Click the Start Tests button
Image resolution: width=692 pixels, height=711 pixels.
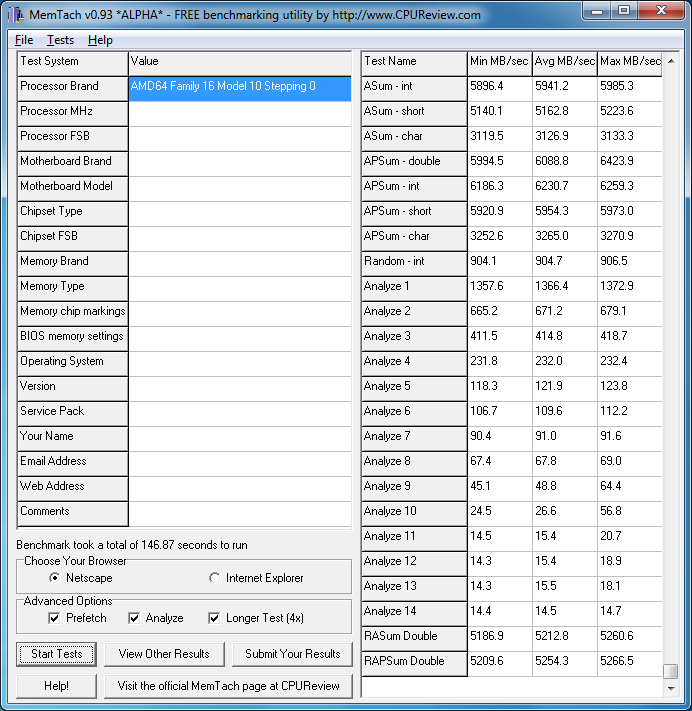tap(57, 654)
